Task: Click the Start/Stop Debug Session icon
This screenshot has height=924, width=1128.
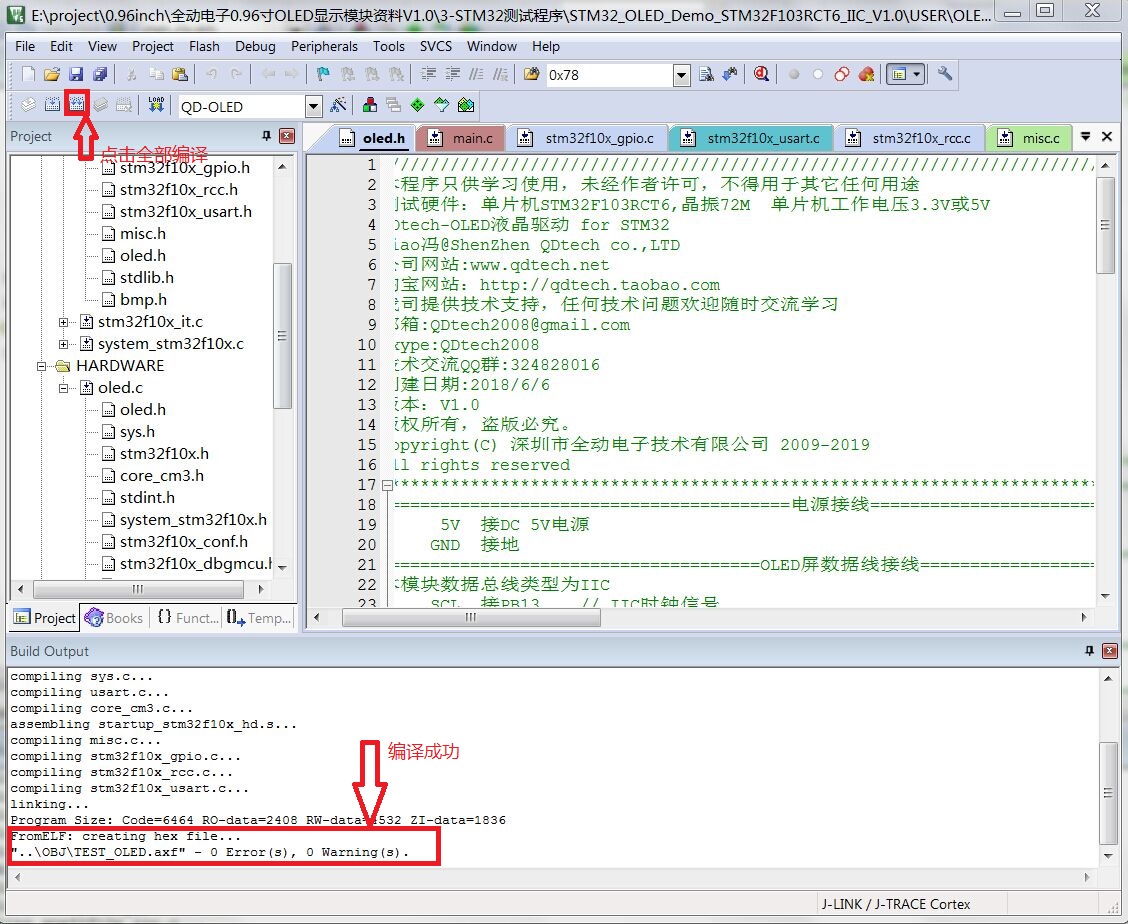Action: [762, 74]
